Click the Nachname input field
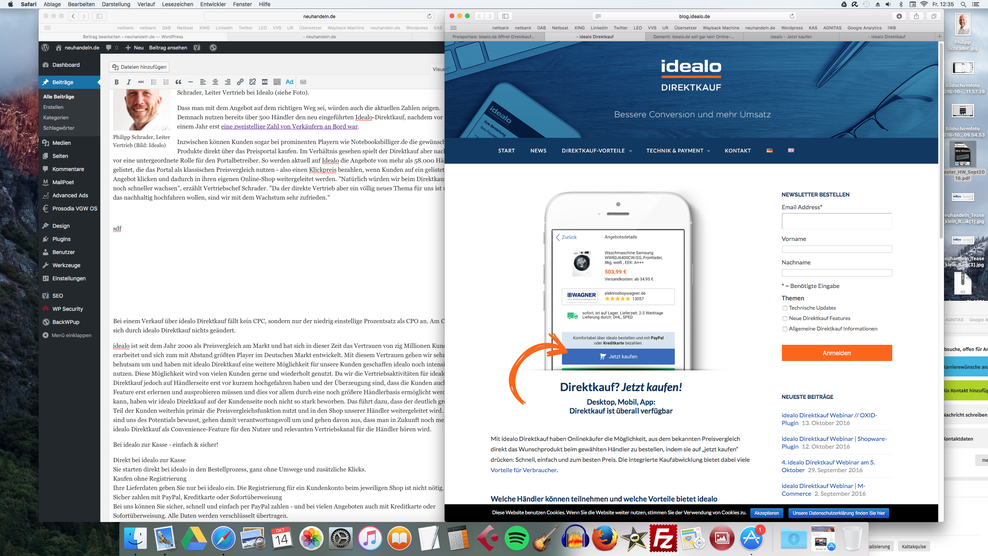Screen dimensions: 988x556 837,272
